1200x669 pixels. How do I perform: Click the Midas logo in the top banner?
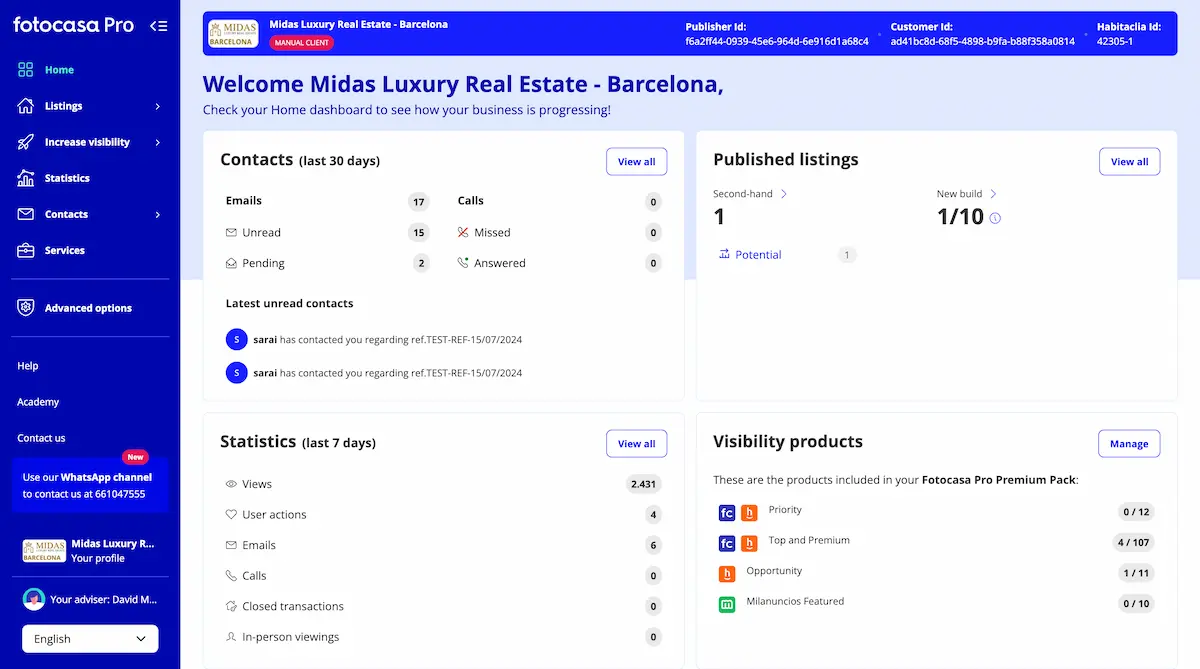click(x=233, y=33)
